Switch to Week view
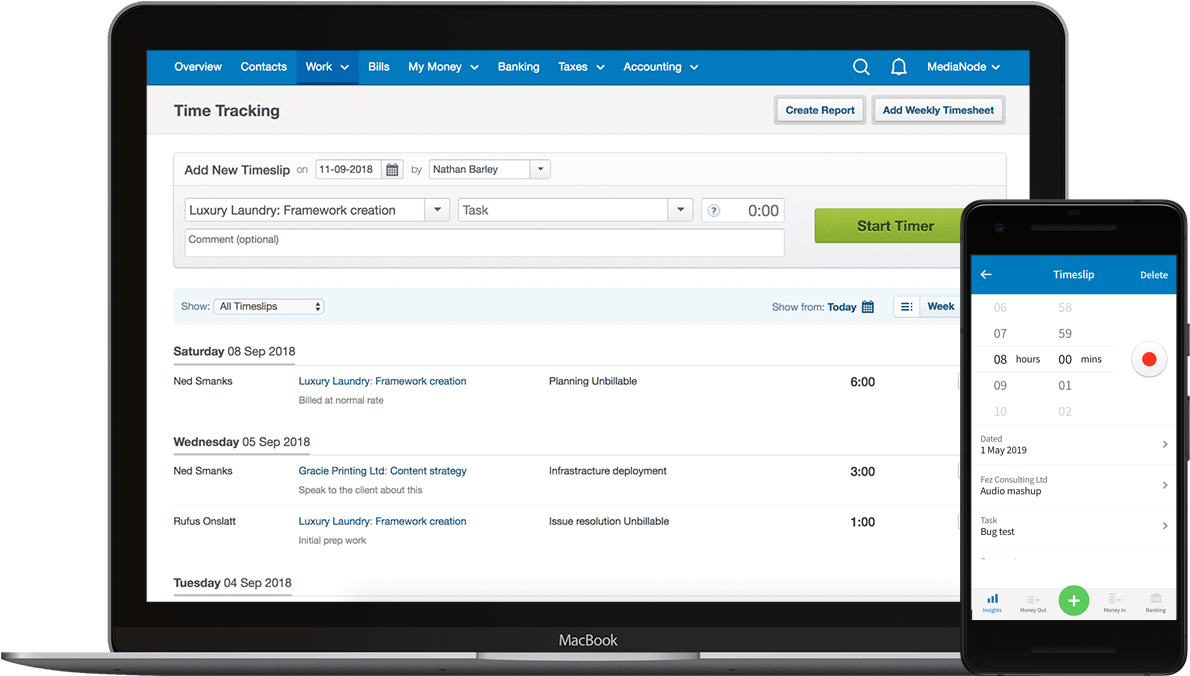The width and height of the screenshot is (1190, 676). tap(940, 307)
